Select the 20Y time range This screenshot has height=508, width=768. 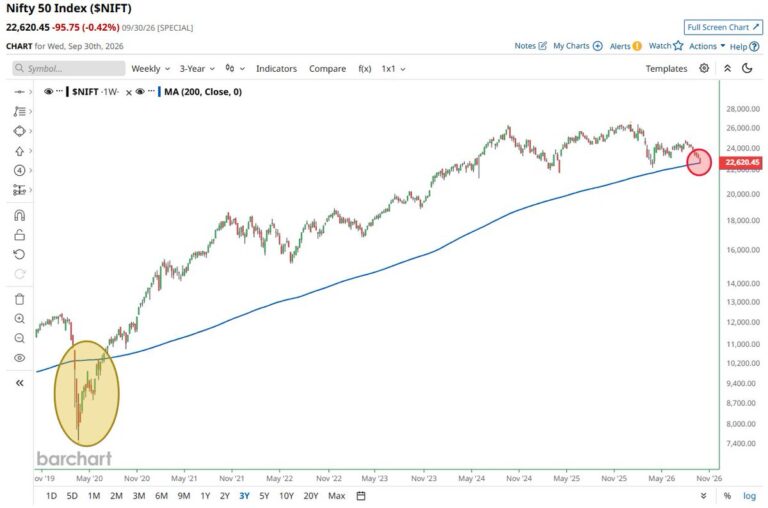[311, 496]
